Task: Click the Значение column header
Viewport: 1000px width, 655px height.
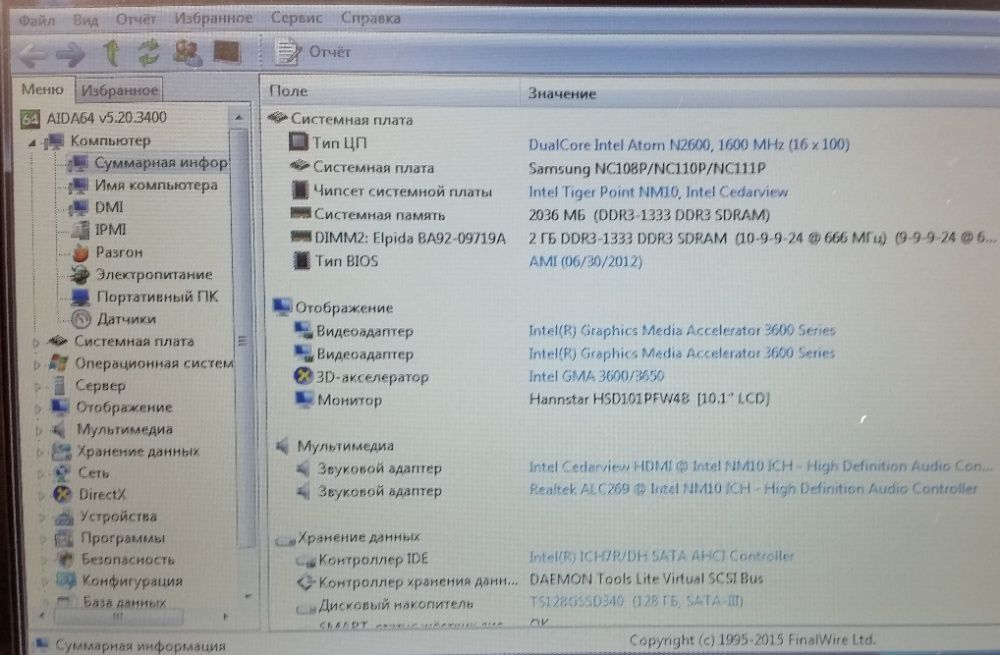Action: (x=759, y=93)
